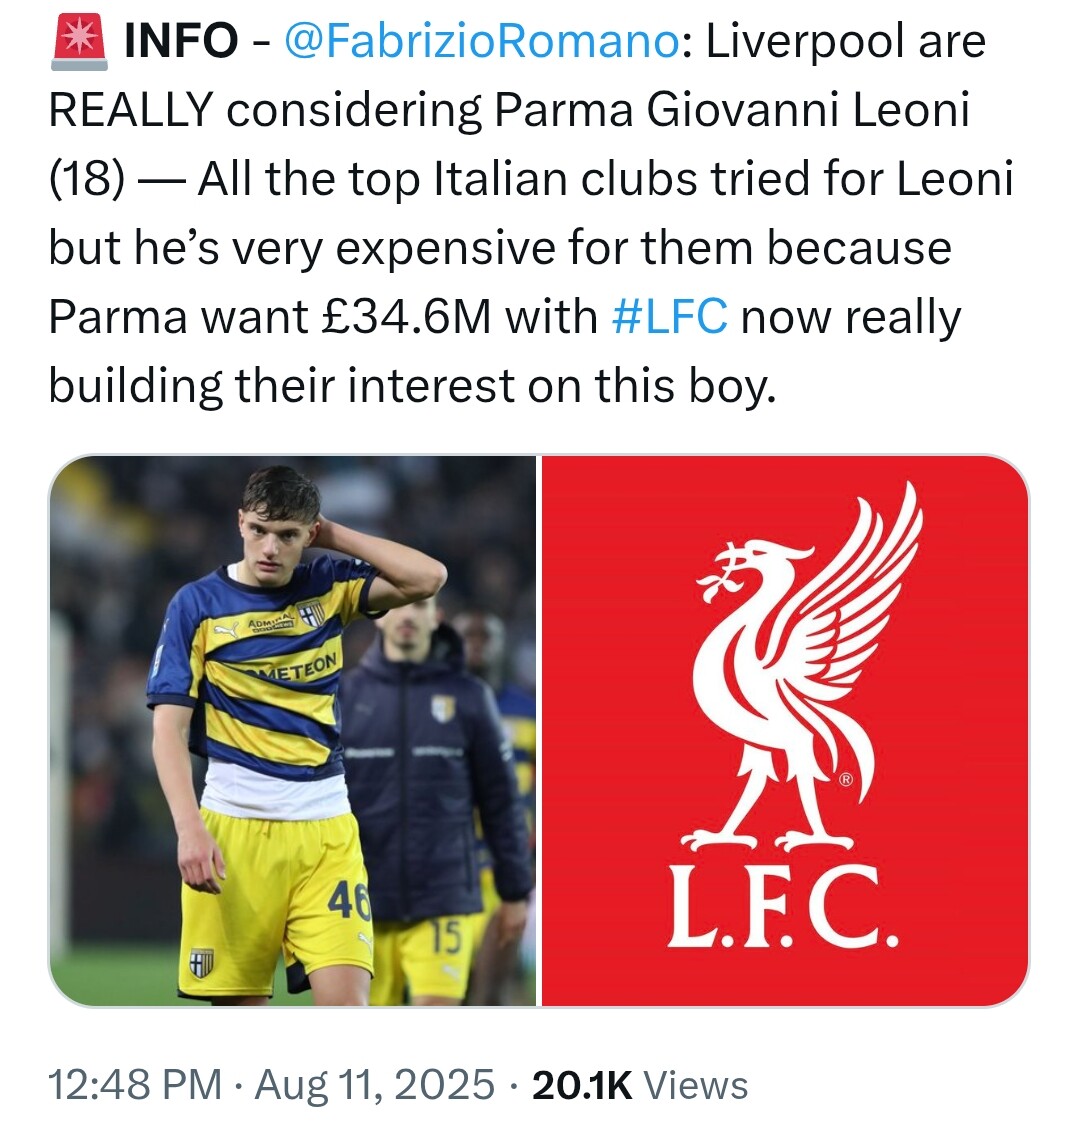The image size is (1079, 1127).
Task: Click the Parma crest on striped jersey
Action: pyautogui.click(x=313, y=613)
